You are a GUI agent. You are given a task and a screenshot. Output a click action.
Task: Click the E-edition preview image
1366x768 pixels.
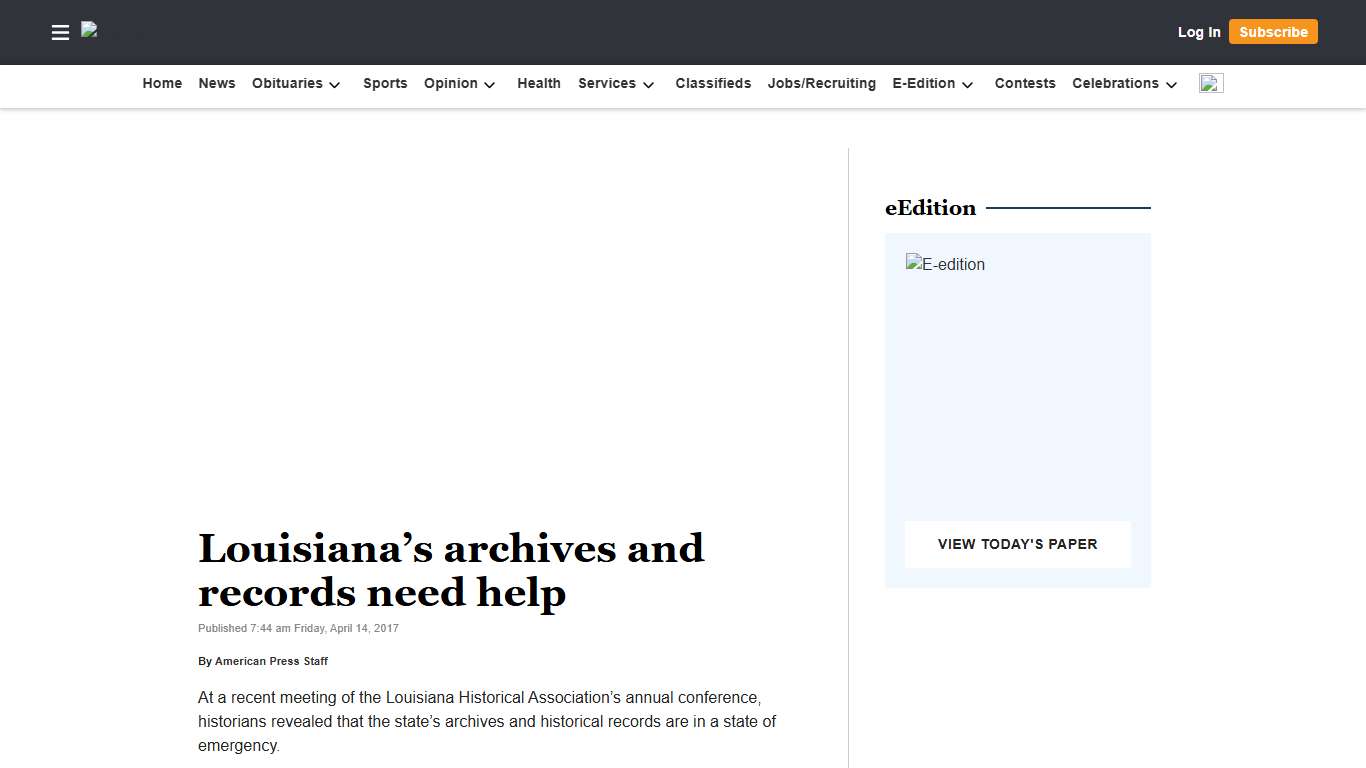945,264
